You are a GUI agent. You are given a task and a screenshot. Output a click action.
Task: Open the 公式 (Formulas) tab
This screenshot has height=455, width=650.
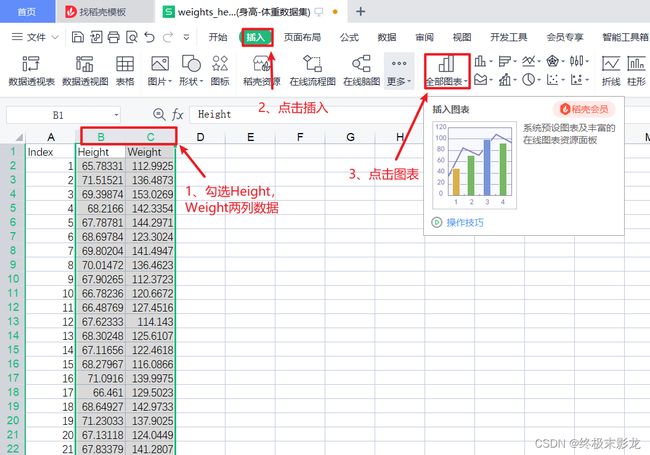pos(349,37)
